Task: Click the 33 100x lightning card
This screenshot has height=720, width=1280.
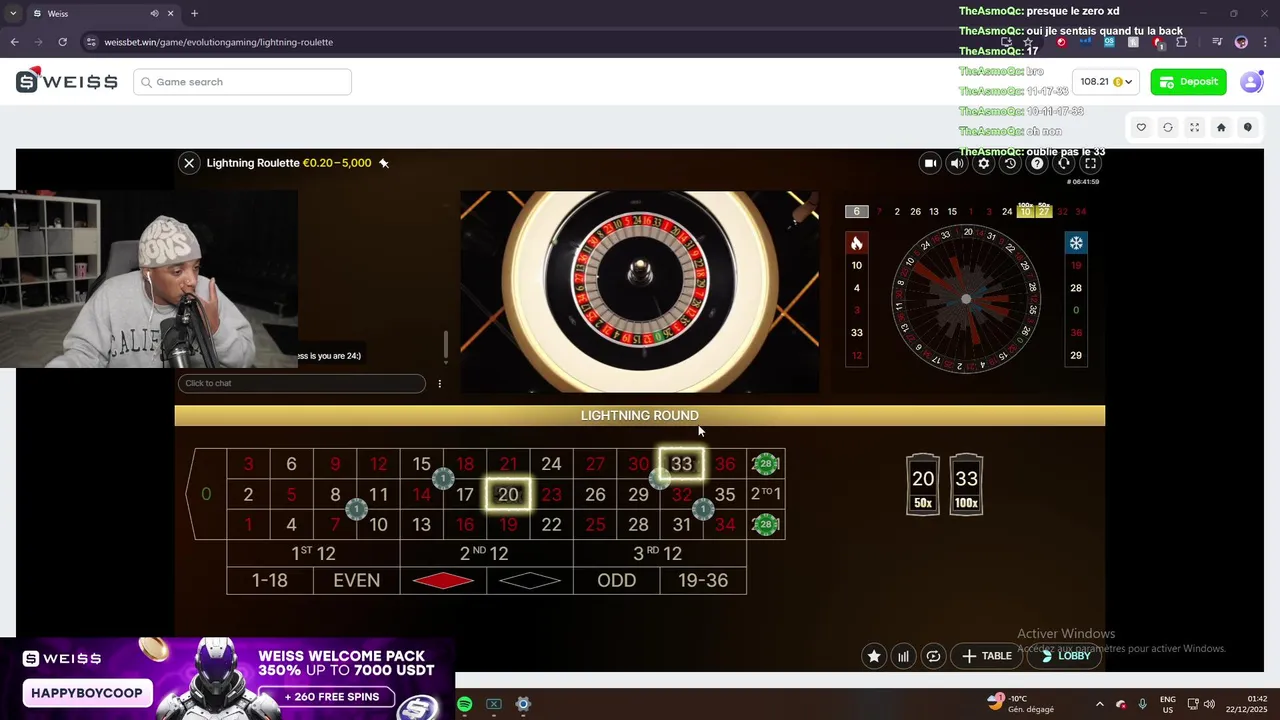Action: (x=966, y=485)
